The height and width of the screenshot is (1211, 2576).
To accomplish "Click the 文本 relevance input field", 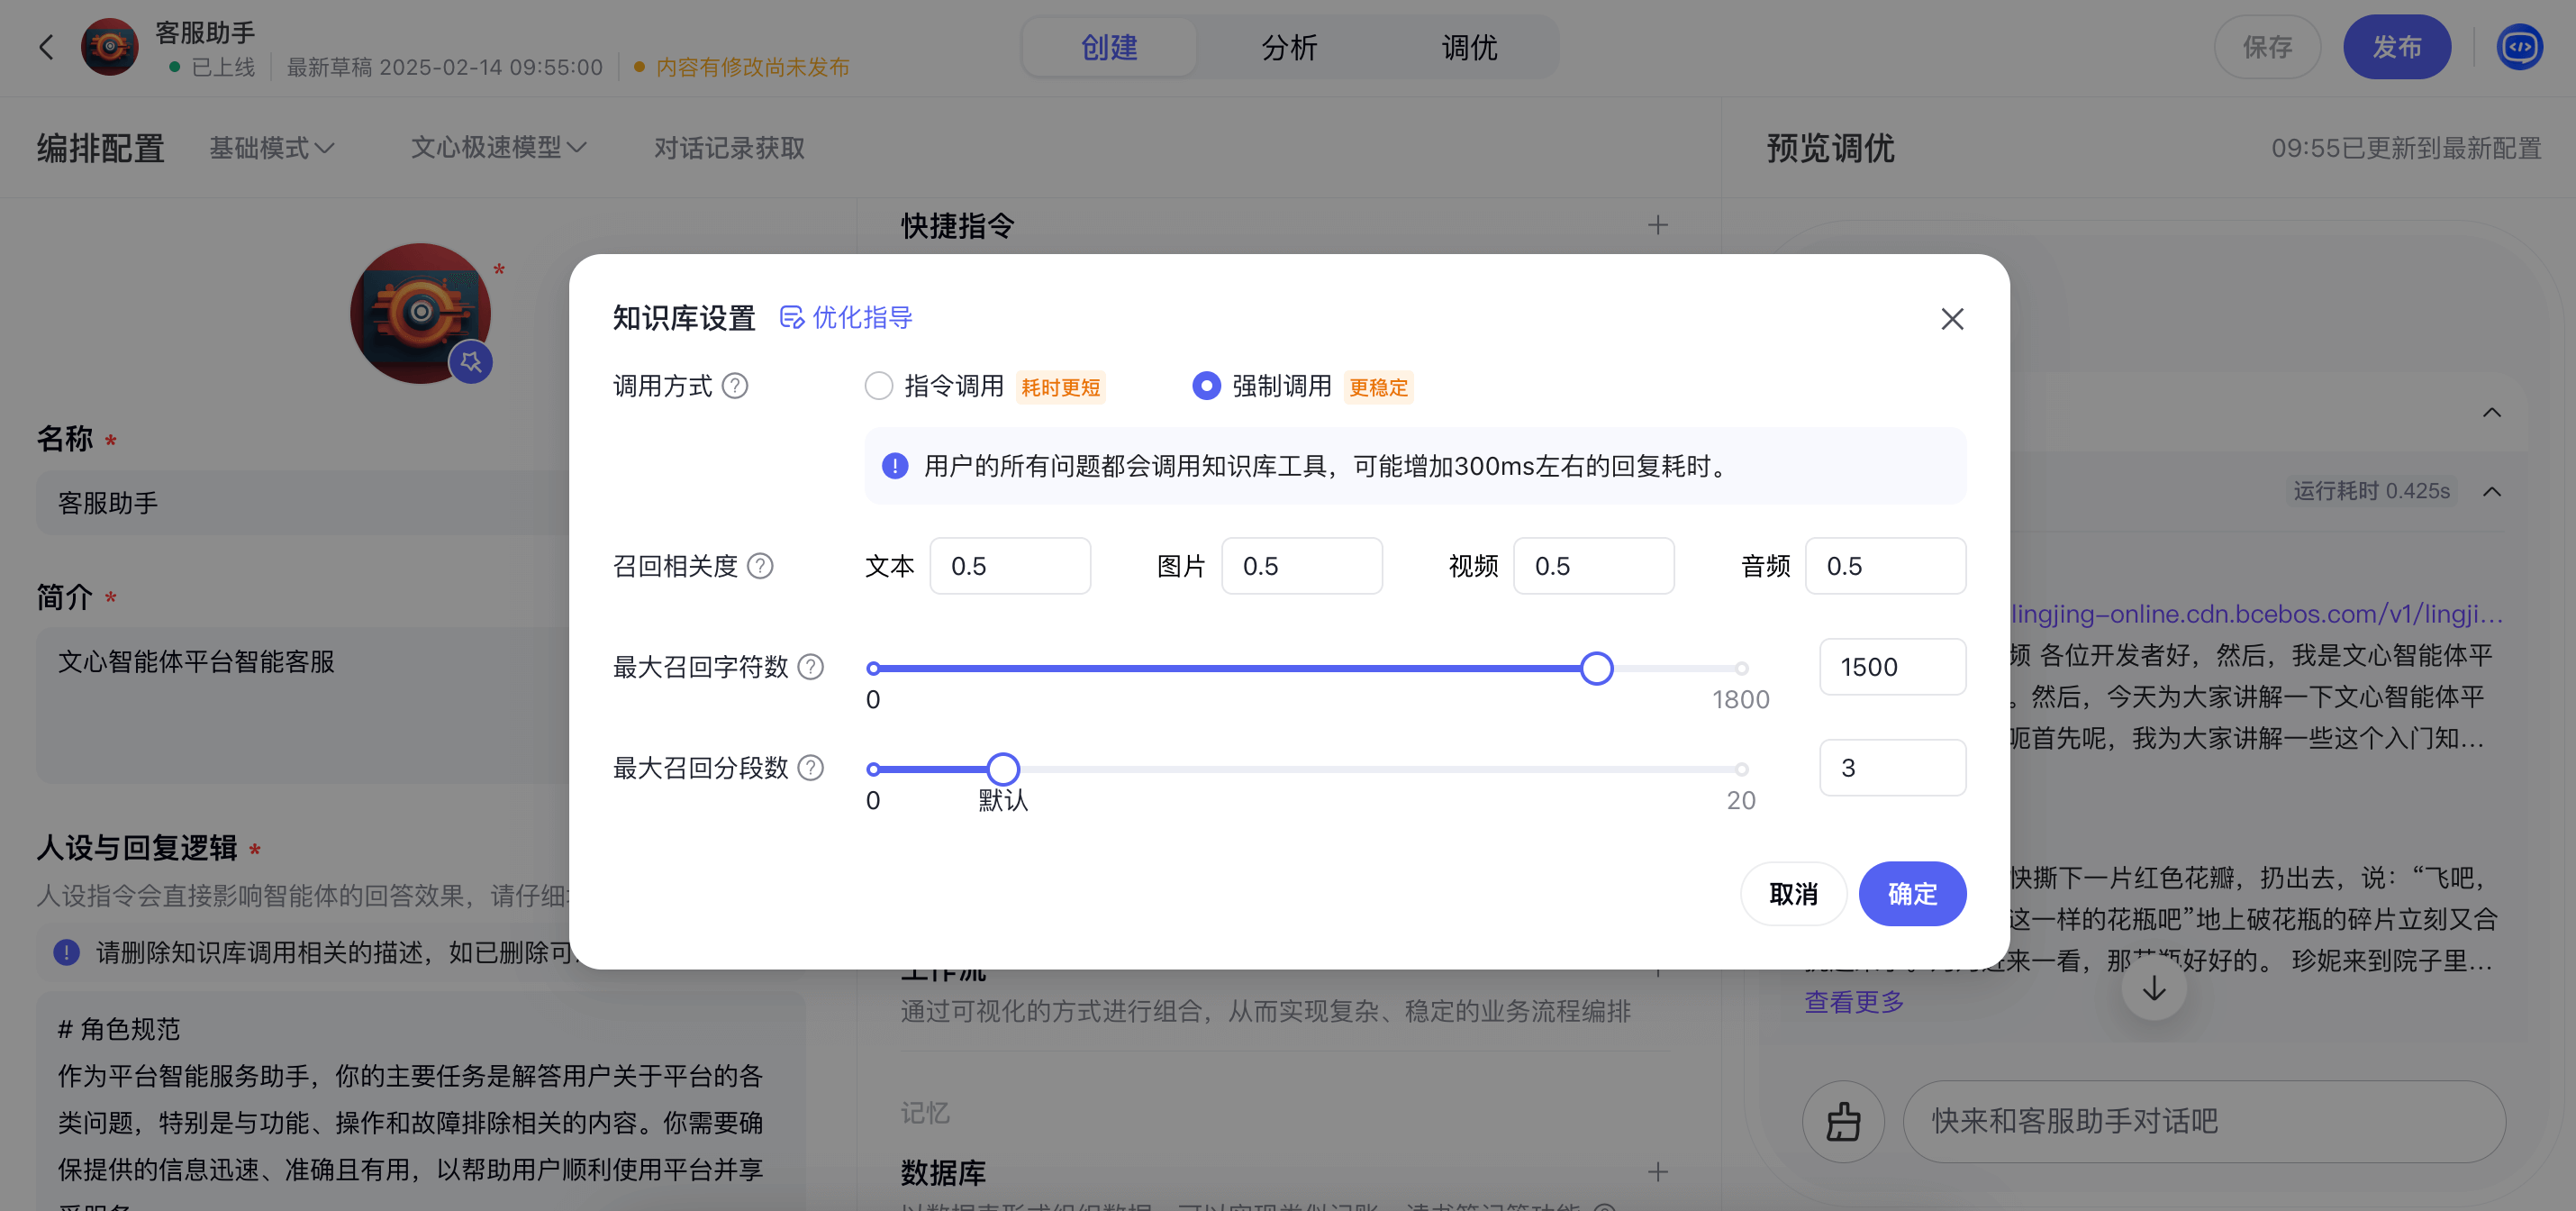I will click(1009, 566).
